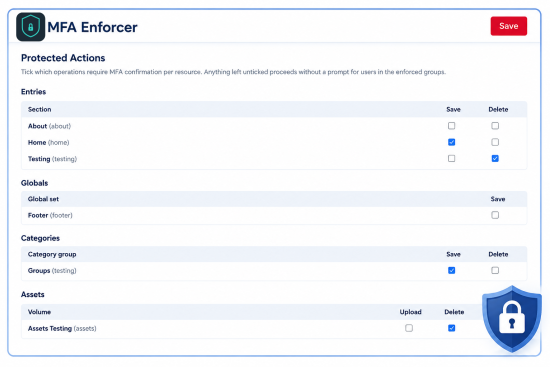
Task: Untick the Delete checkbox for Testing section
Action: (495, 159)
